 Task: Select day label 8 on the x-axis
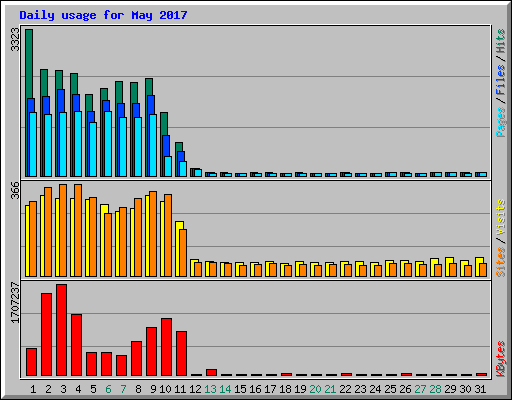click(138, 389)
